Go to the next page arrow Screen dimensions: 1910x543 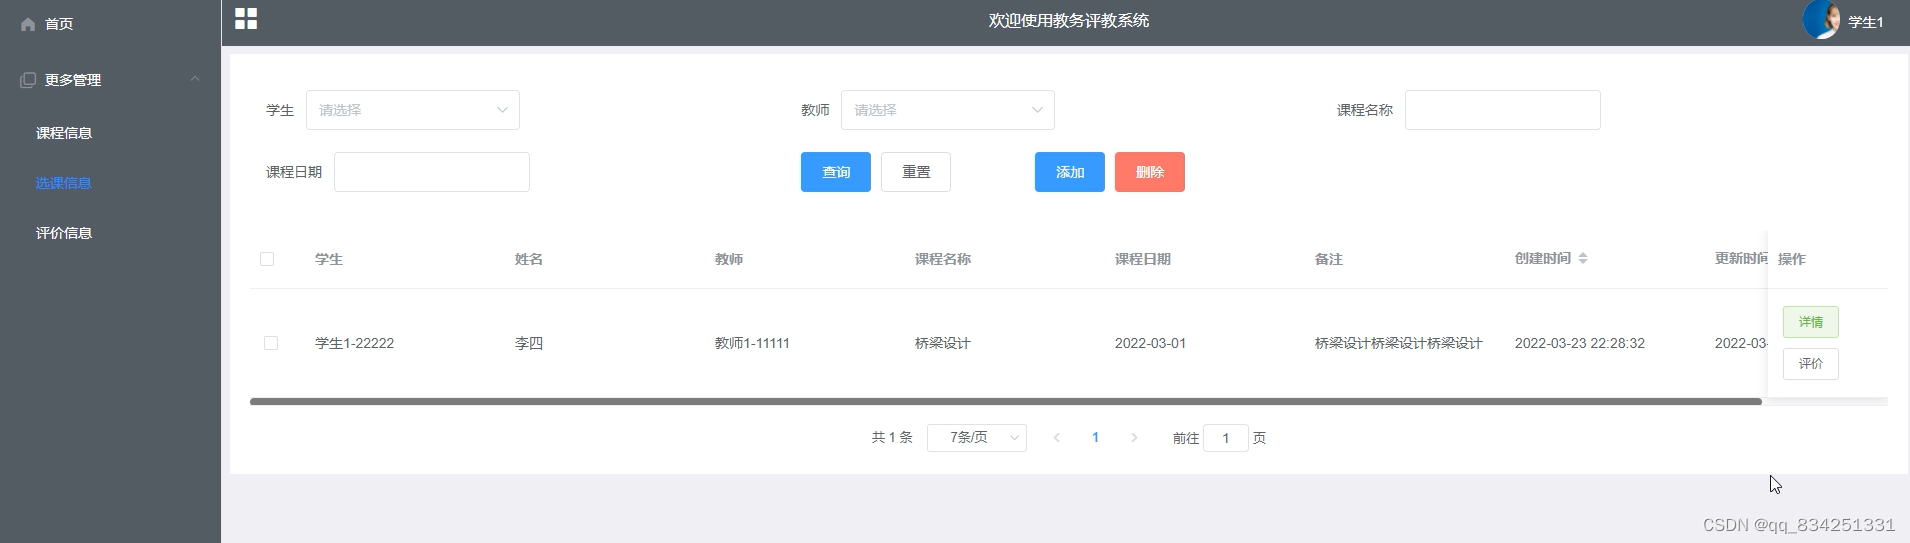click(1134, 438)
